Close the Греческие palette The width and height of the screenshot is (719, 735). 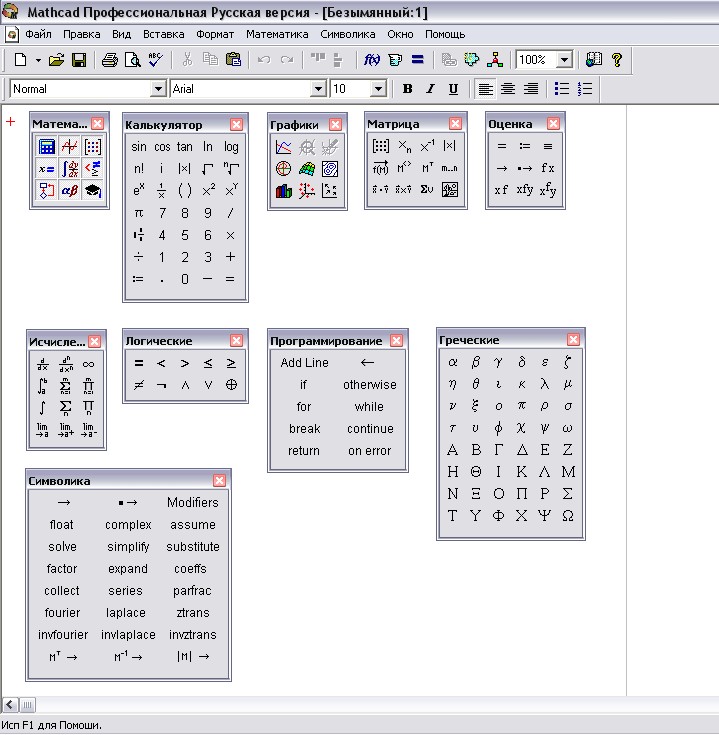(573, 339)
